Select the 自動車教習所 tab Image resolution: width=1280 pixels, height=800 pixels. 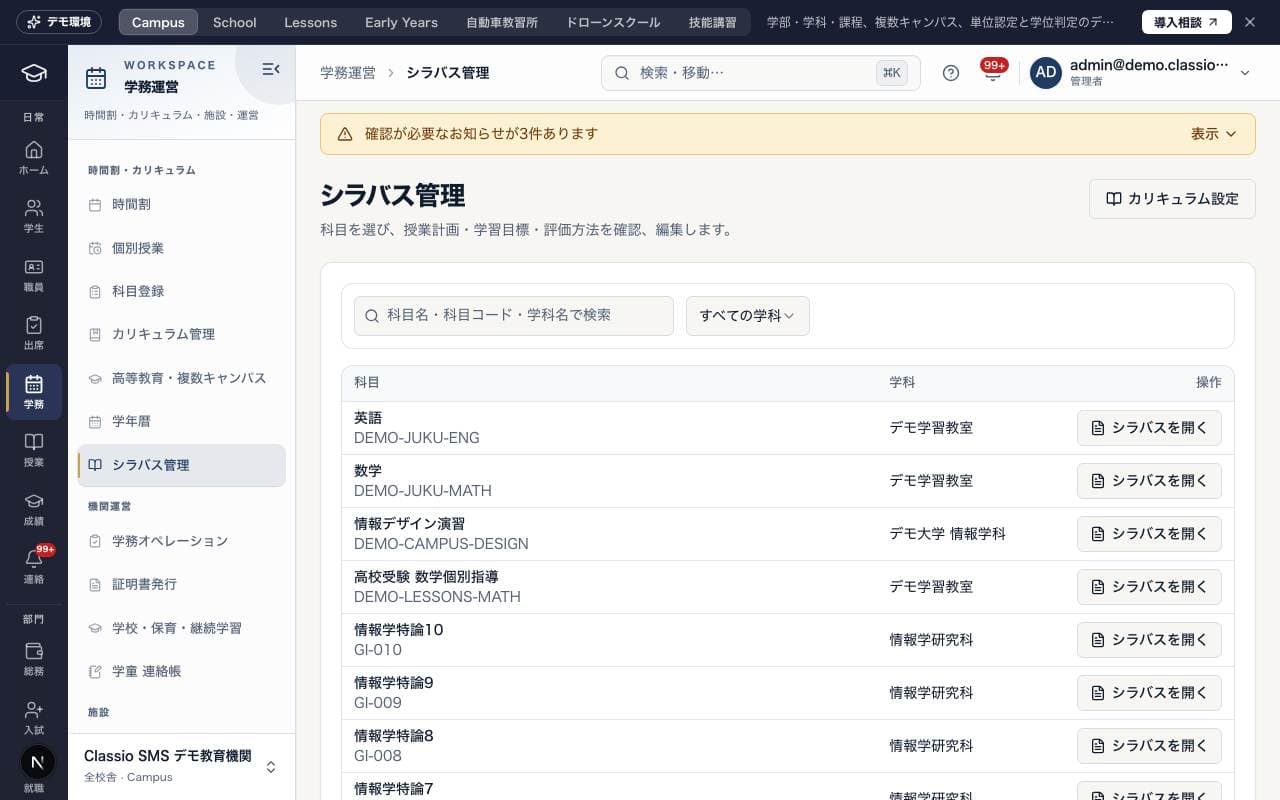point(502,22)
